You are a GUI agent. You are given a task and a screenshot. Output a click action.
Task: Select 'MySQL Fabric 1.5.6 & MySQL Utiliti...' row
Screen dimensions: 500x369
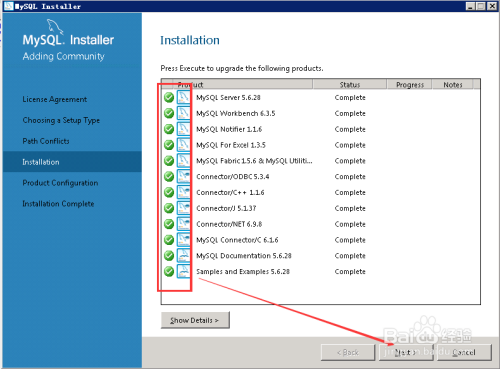254,161
